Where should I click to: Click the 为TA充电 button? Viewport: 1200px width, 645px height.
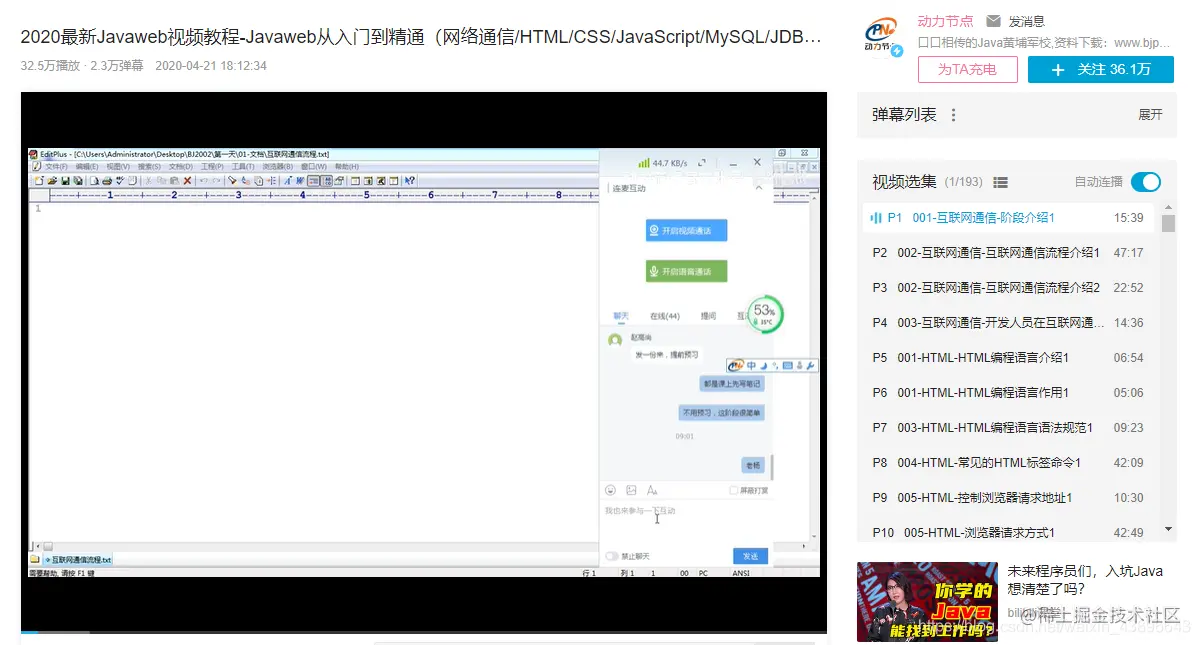coord(967,69)
